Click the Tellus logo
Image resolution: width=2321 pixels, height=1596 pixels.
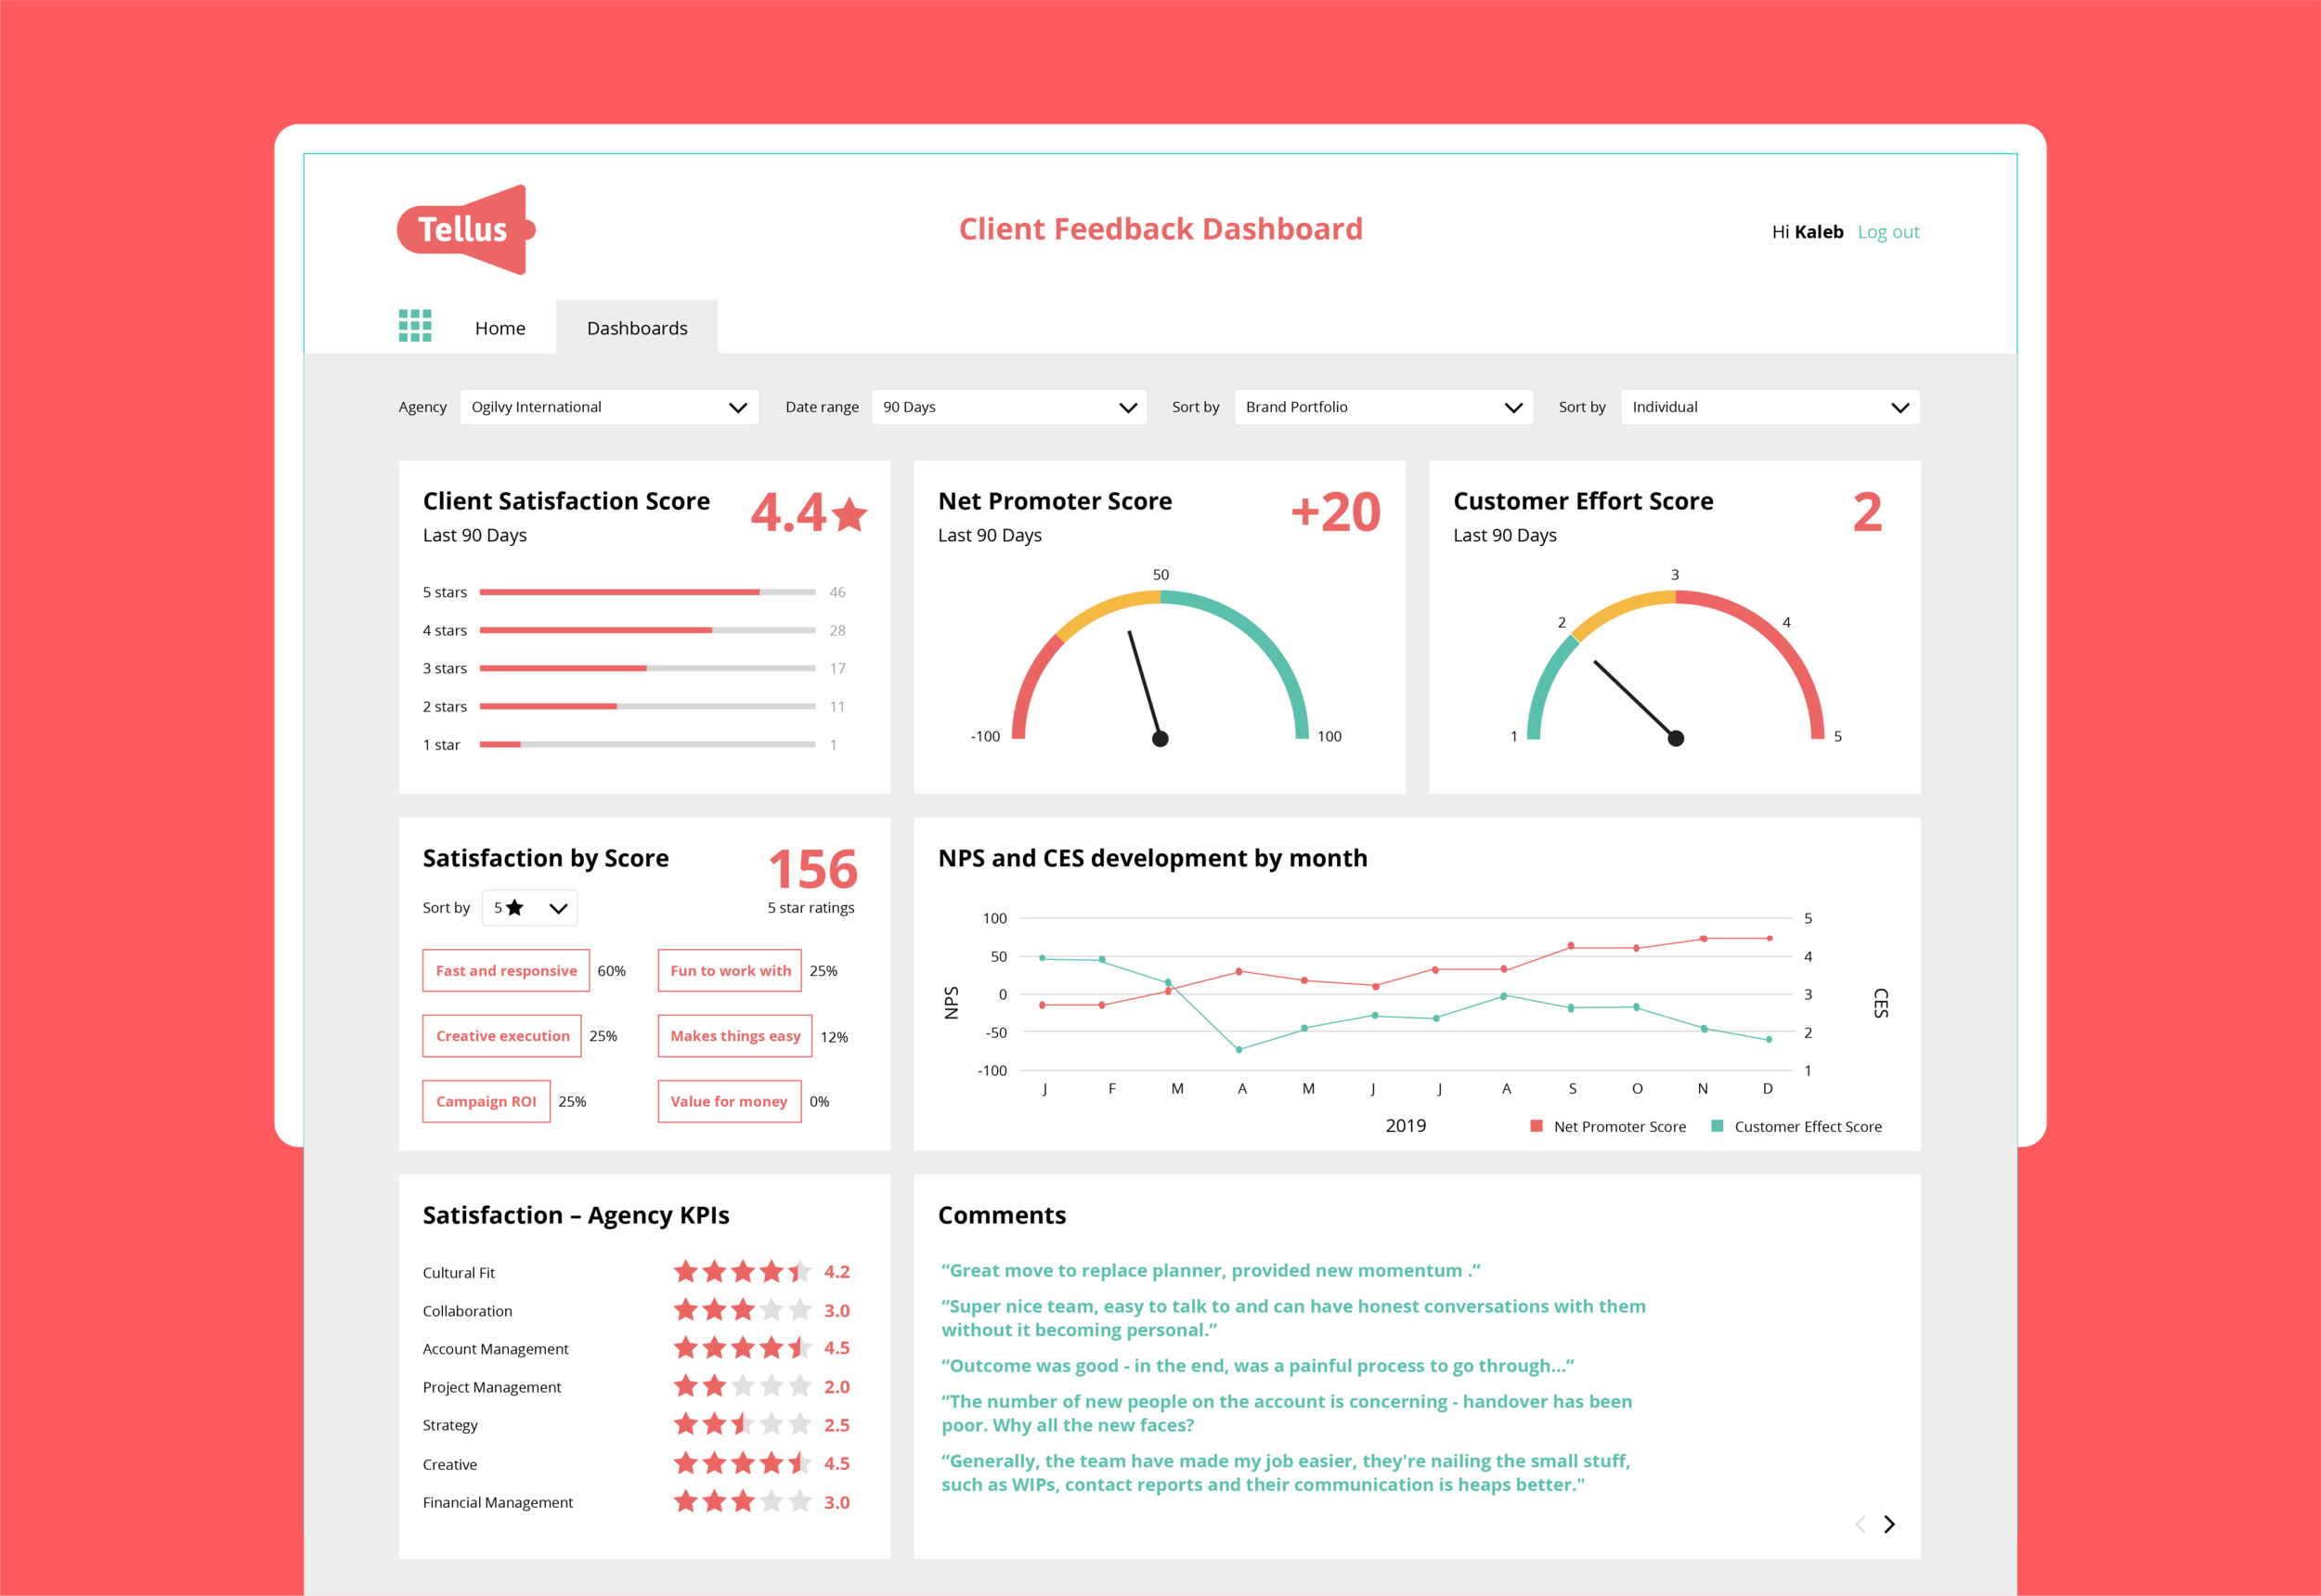click(464, 229)
